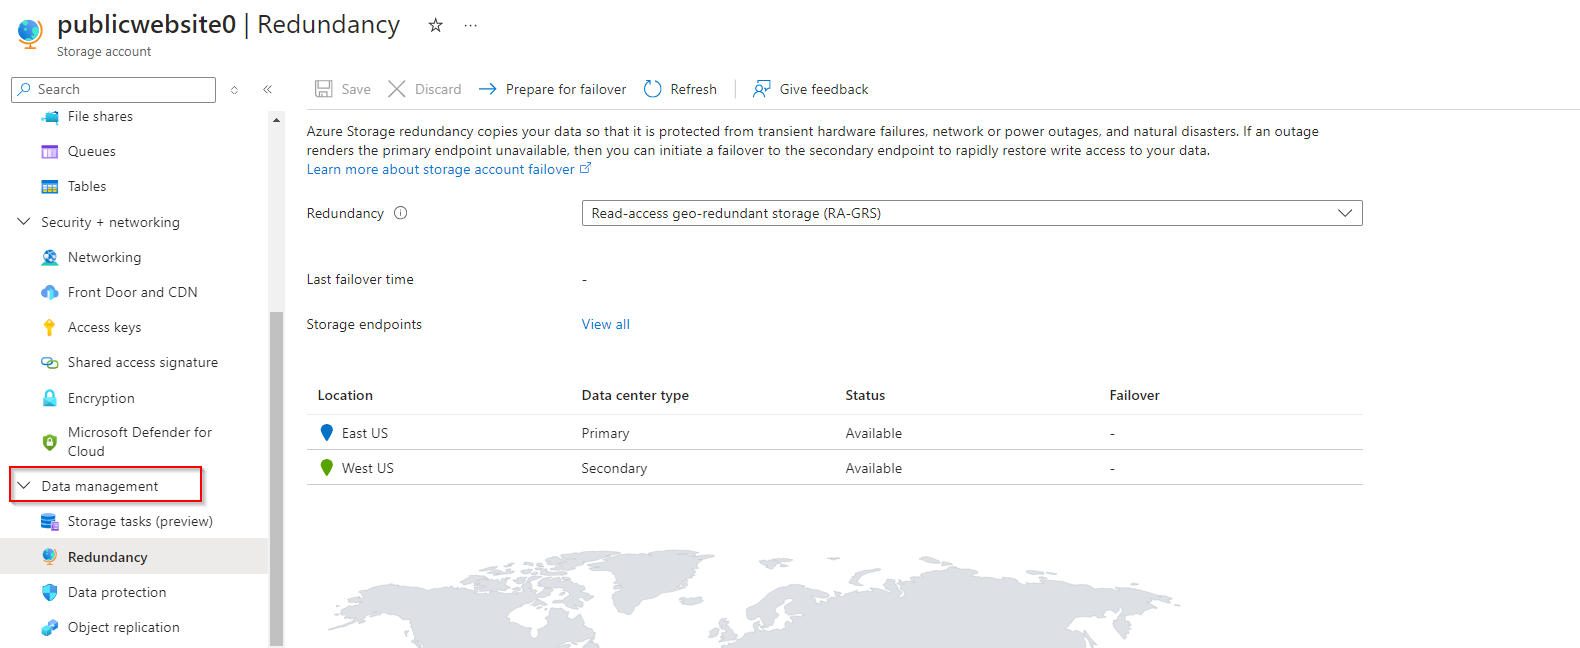The image size is (1580, 648).
Task: Collapse the Data management section
Action: [x=24, y=486]
